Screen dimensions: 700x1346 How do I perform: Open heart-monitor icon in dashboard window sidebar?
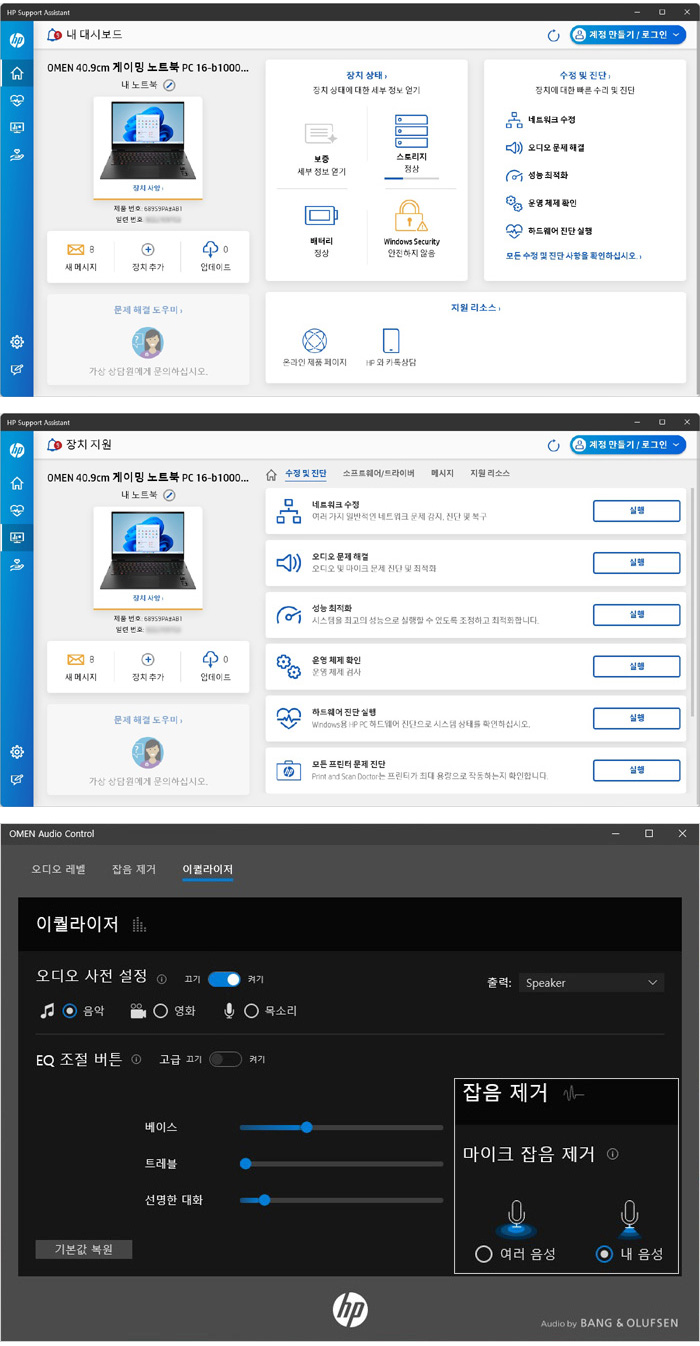pos(17,101)
